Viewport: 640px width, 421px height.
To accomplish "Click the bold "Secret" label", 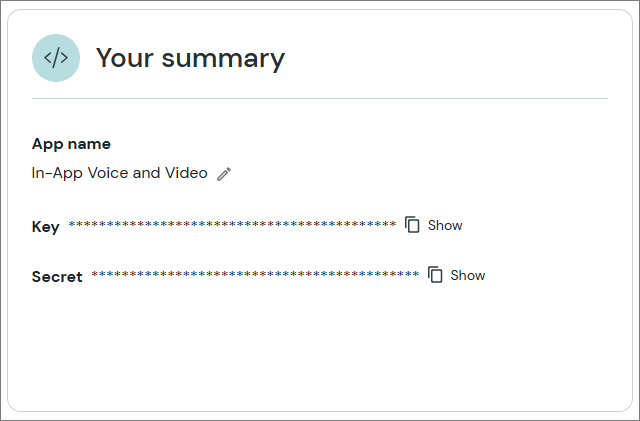I will [x=57, y=276].
